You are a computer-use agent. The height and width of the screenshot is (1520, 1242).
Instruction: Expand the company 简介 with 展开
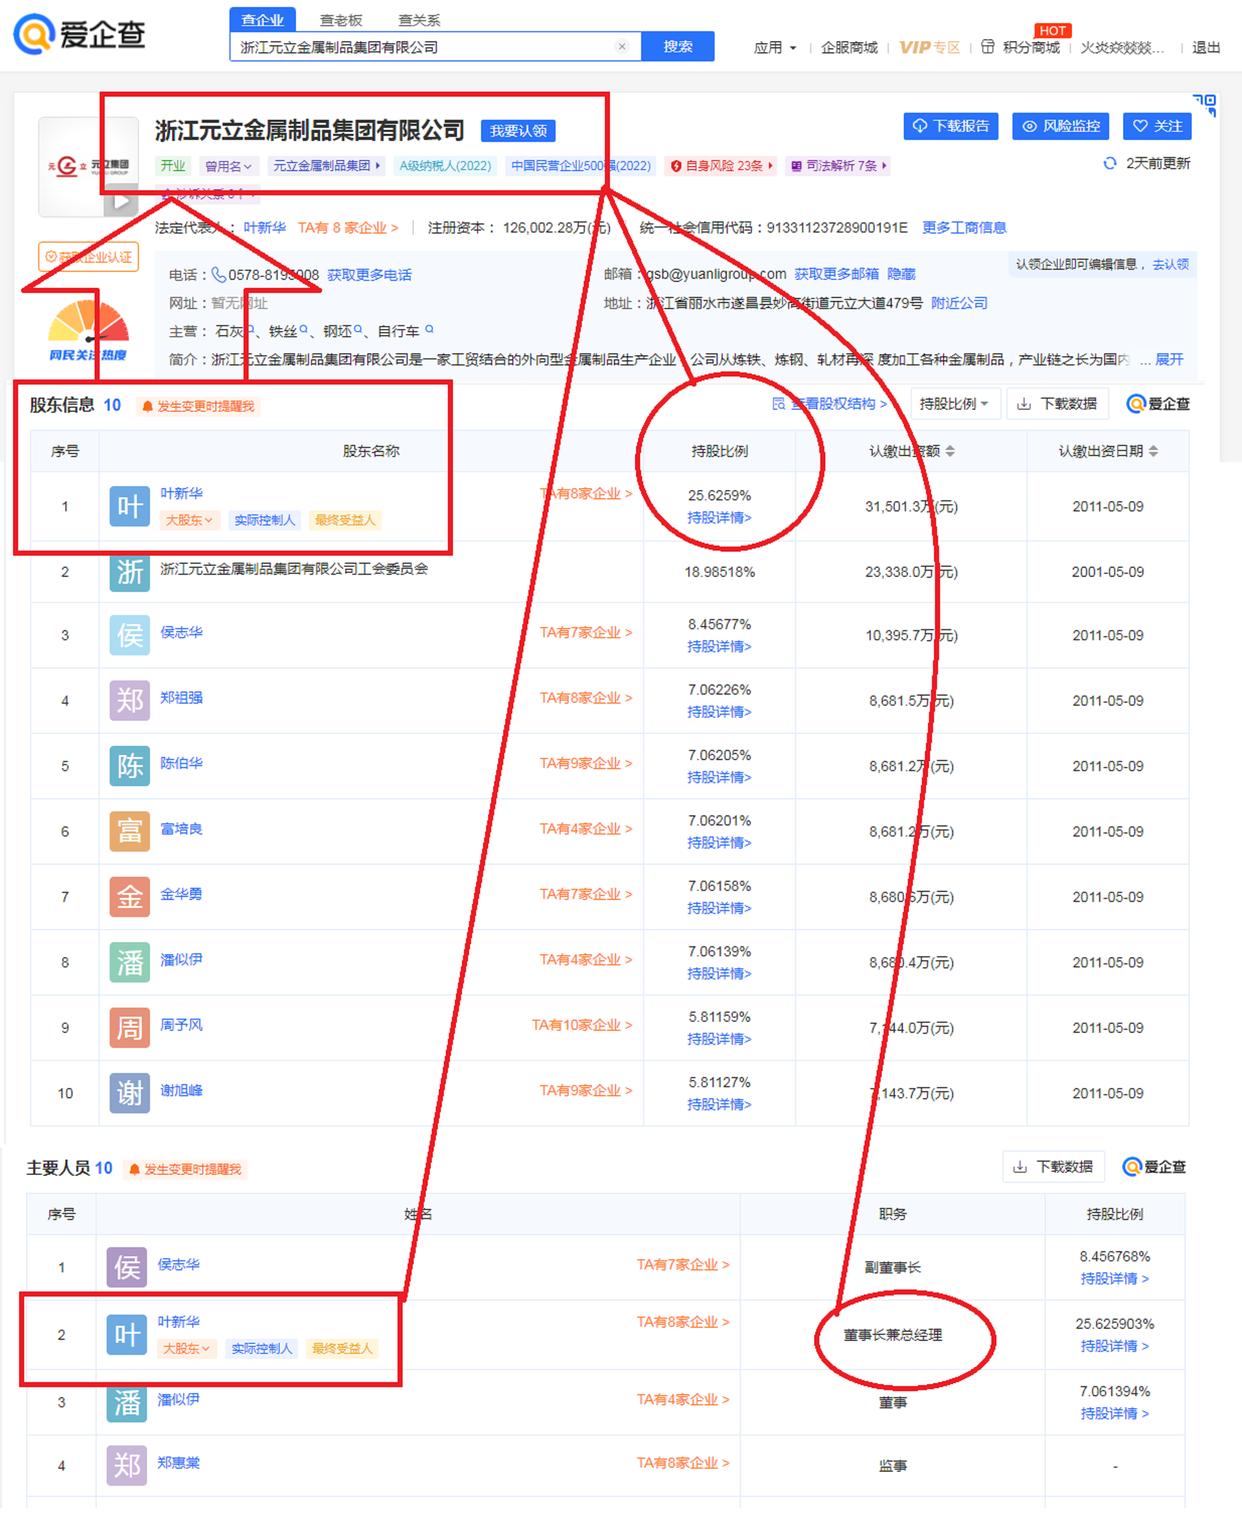1169,359
